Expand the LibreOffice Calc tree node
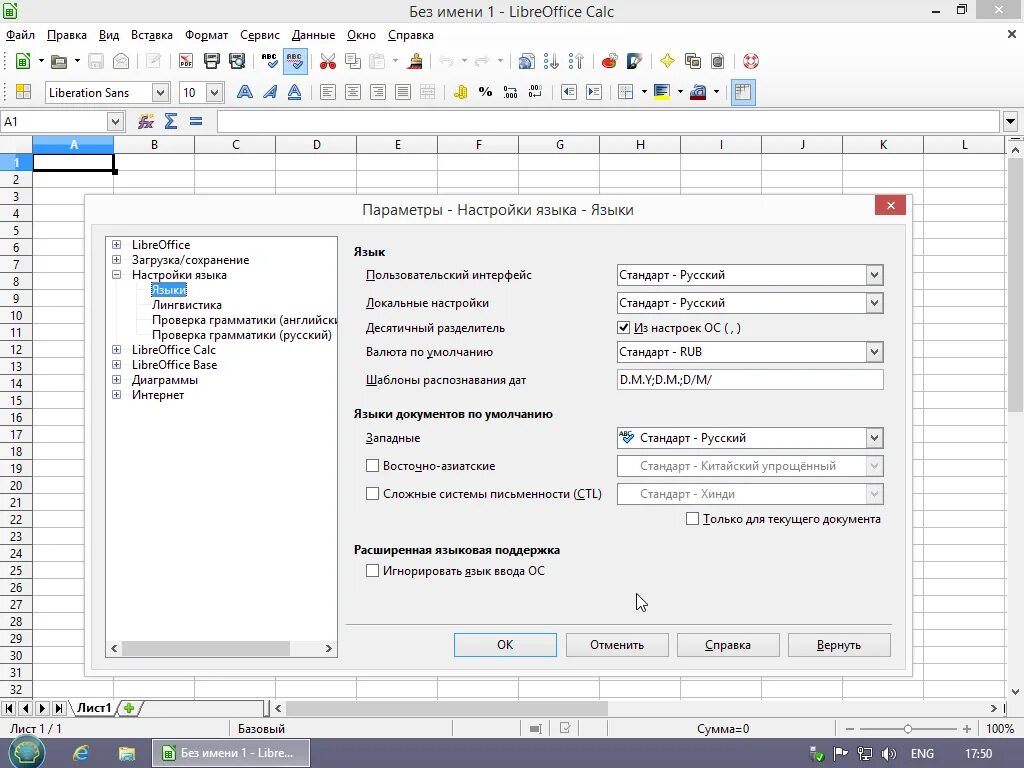The width and height of the screenshot is (1024, 768). click(116, 349)
